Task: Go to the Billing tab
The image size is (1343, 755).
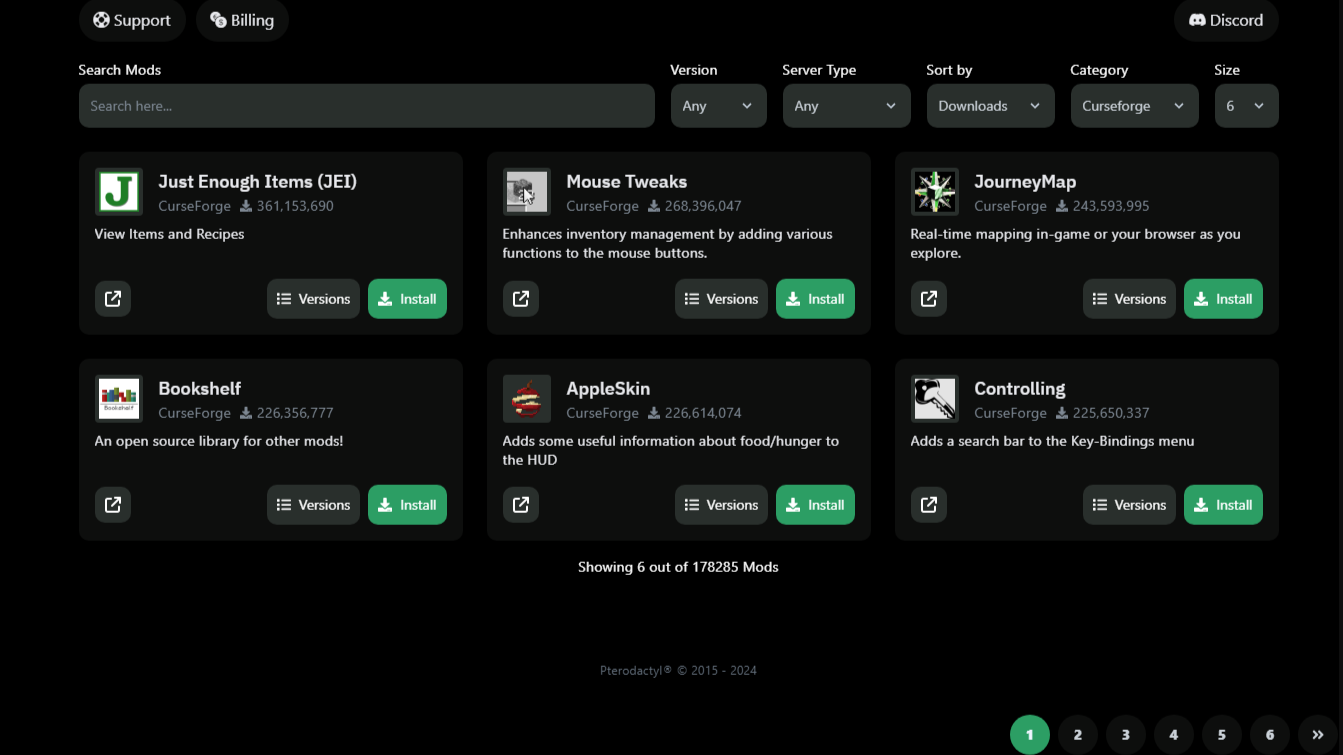Action: pyautogui.click(x=242, y=20)
